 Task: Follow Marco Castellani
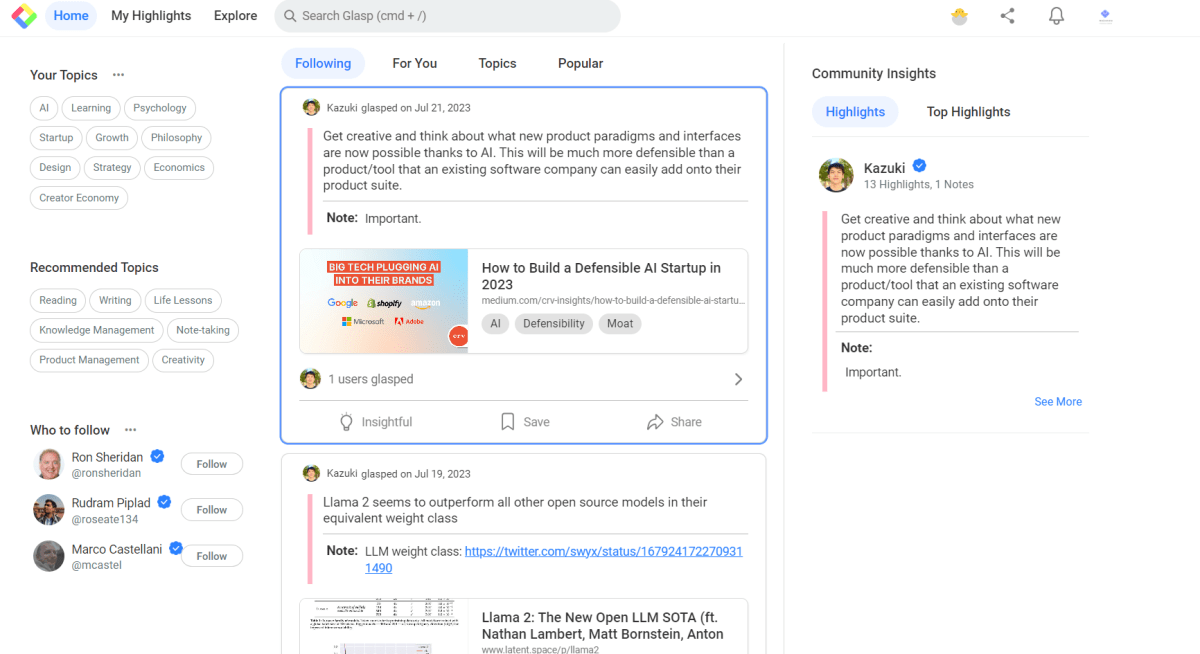212,556
